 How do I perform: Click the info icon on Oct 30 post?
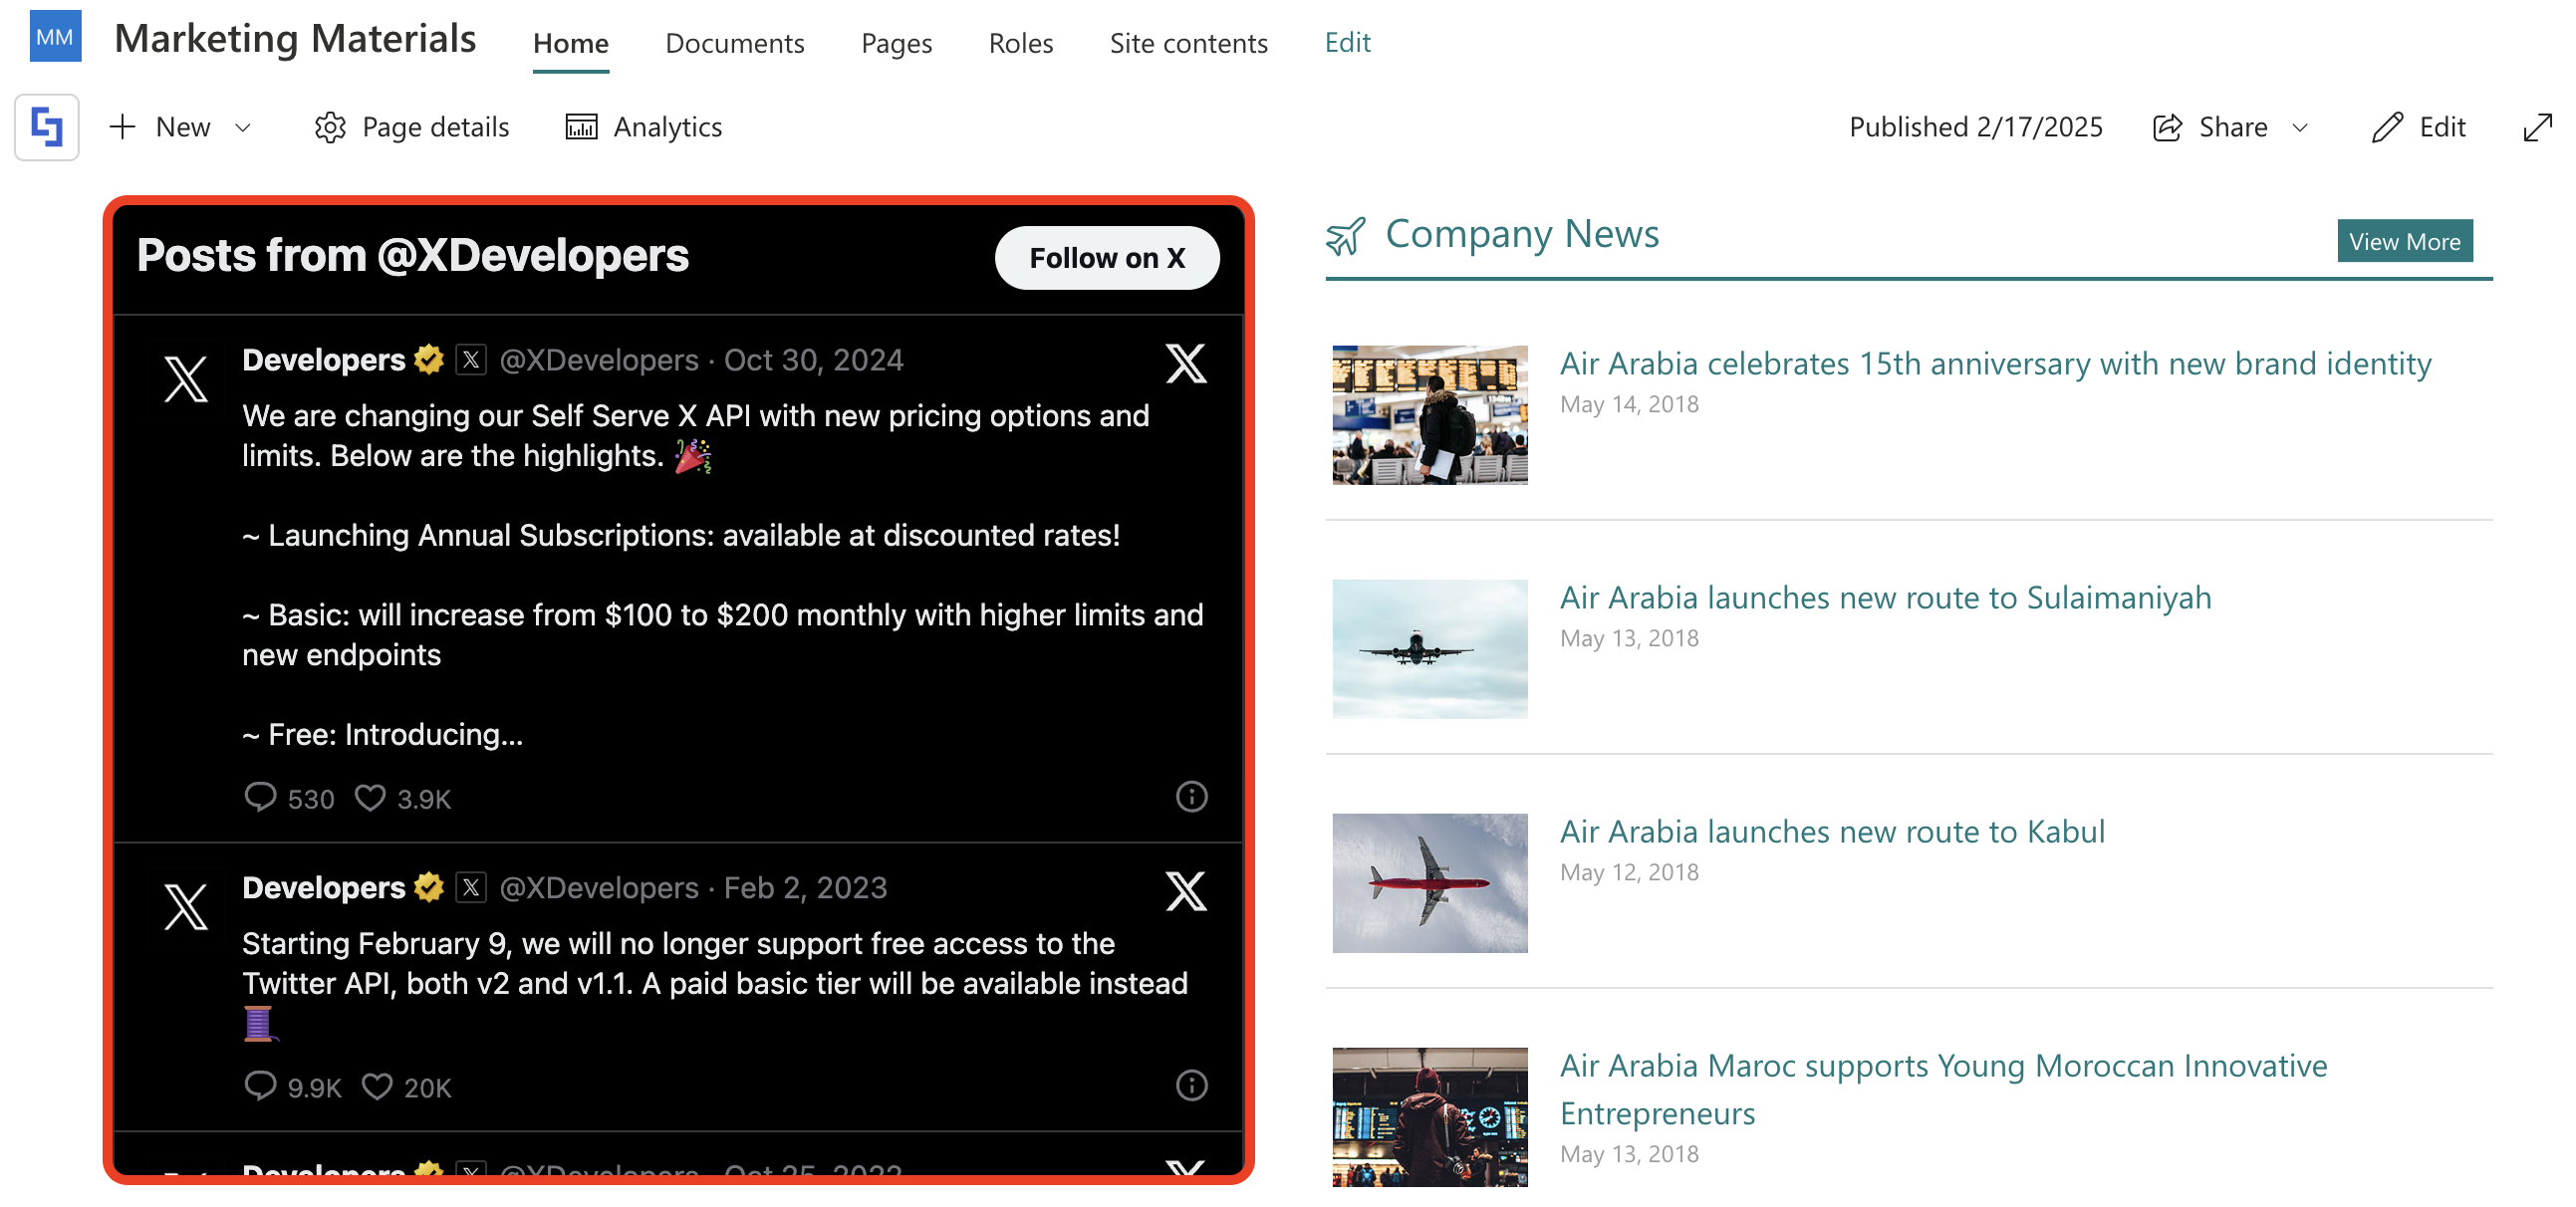tap(1191, 797)
